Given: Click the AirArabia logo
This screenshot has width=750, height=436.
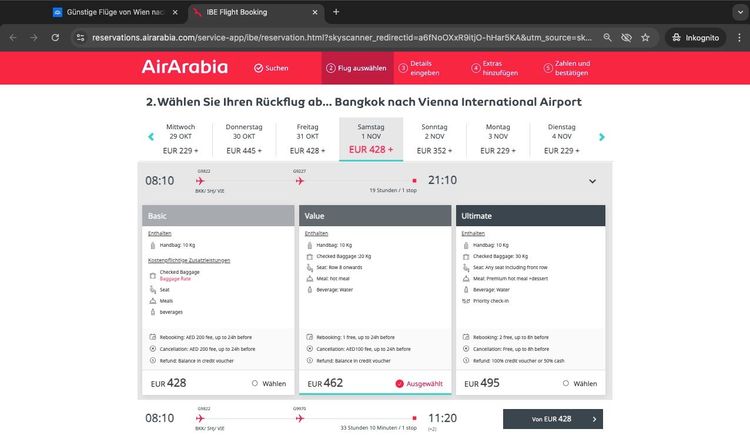Looking at the screenshot, I should 186,68.
